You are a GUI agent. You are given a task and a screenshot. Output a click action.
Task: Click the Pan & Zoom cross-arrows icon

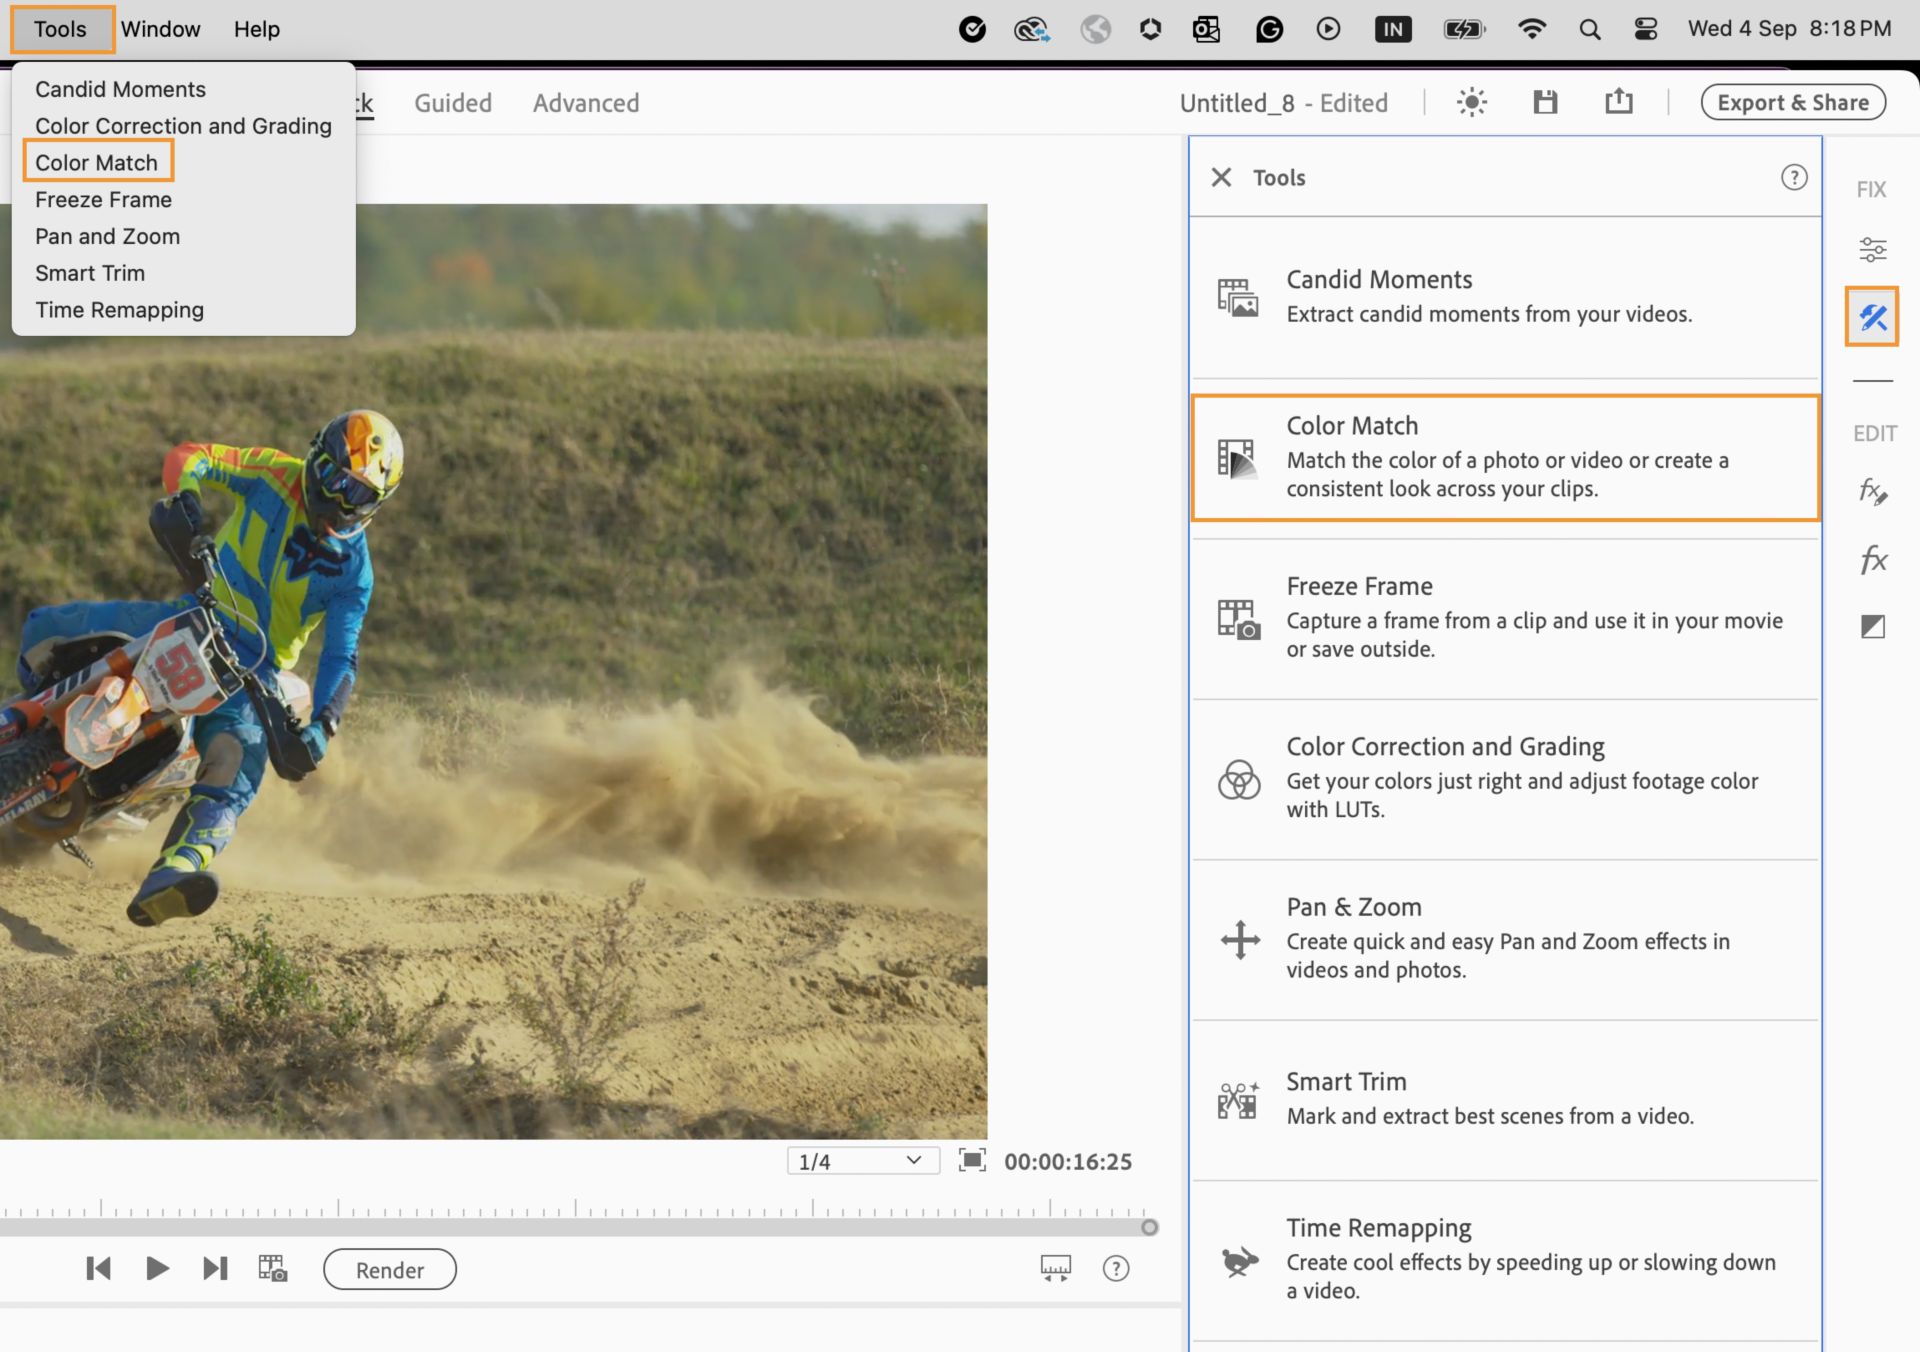(x=1240, y=940)
